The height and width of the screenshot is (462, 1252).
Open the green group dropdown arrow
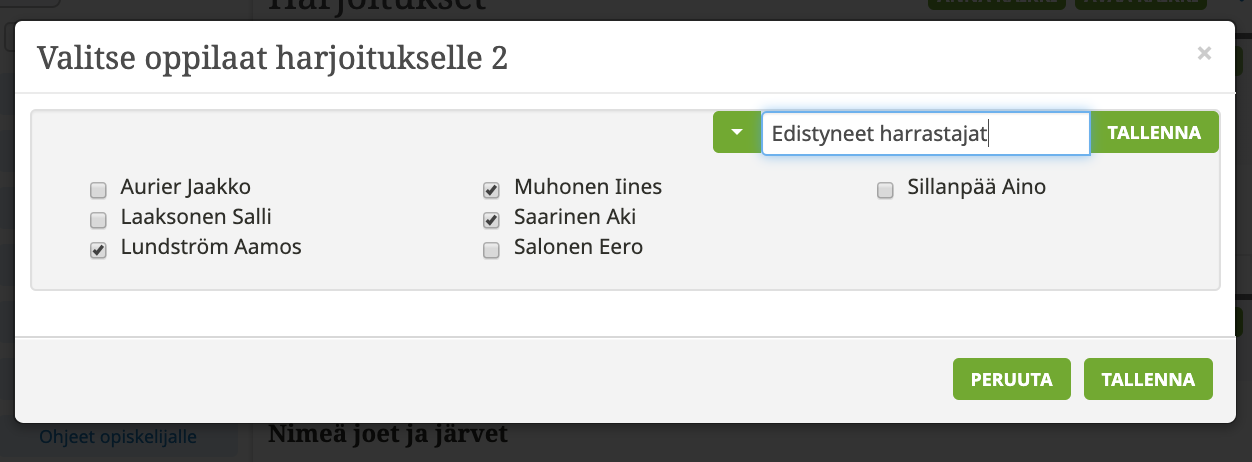(737, 133)
